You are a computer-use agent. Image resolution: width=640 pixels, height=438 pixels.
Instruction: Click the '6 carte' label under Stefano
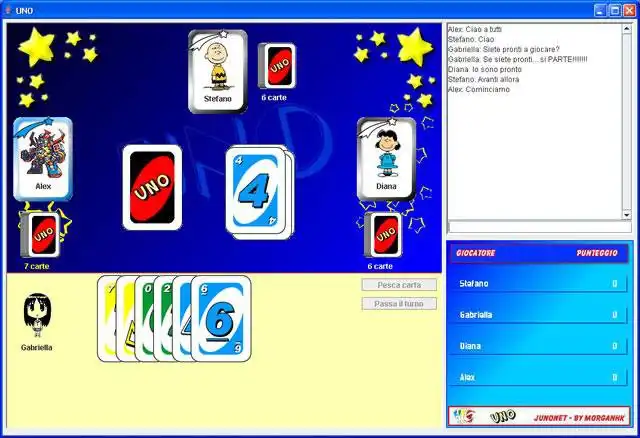274,98
